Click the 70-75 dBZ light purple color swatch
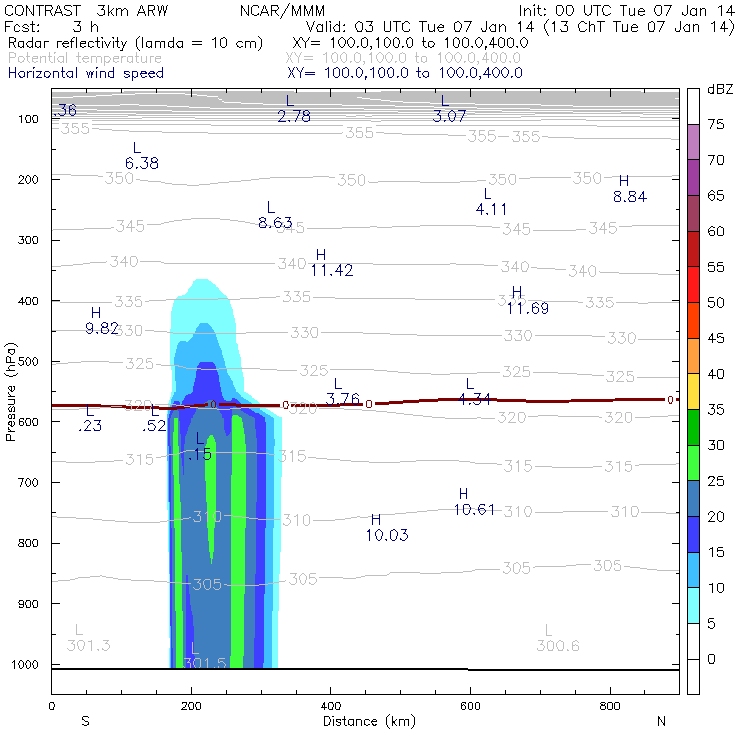 coord(693,142)
